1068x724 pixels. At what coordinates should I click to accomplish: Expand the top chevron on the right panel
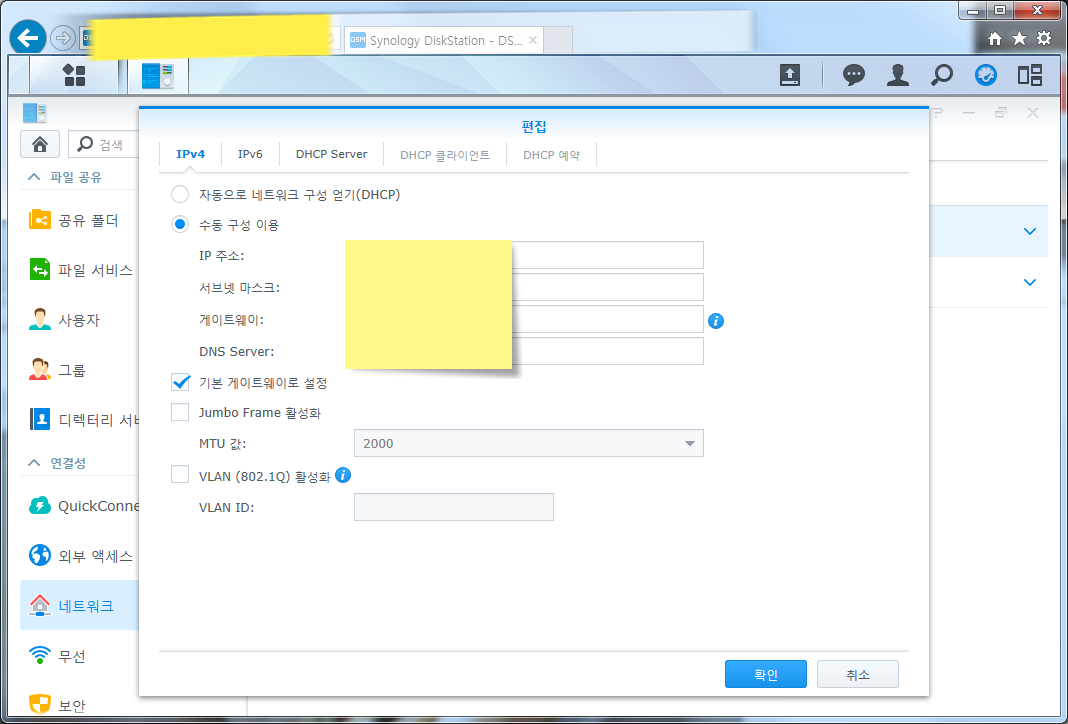1029,231
